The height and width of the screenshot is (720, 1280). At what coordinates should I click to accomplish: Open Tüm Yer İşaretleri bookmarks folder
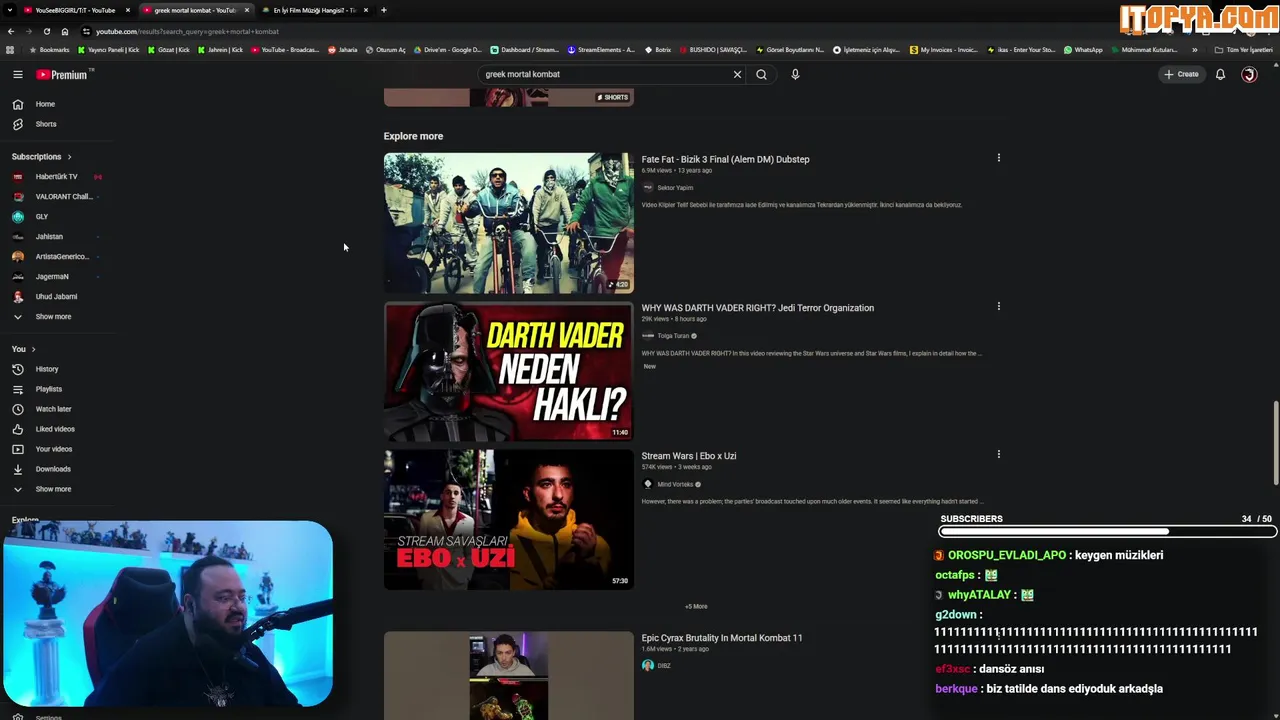pyautogui.click(x=1243, y=50)
